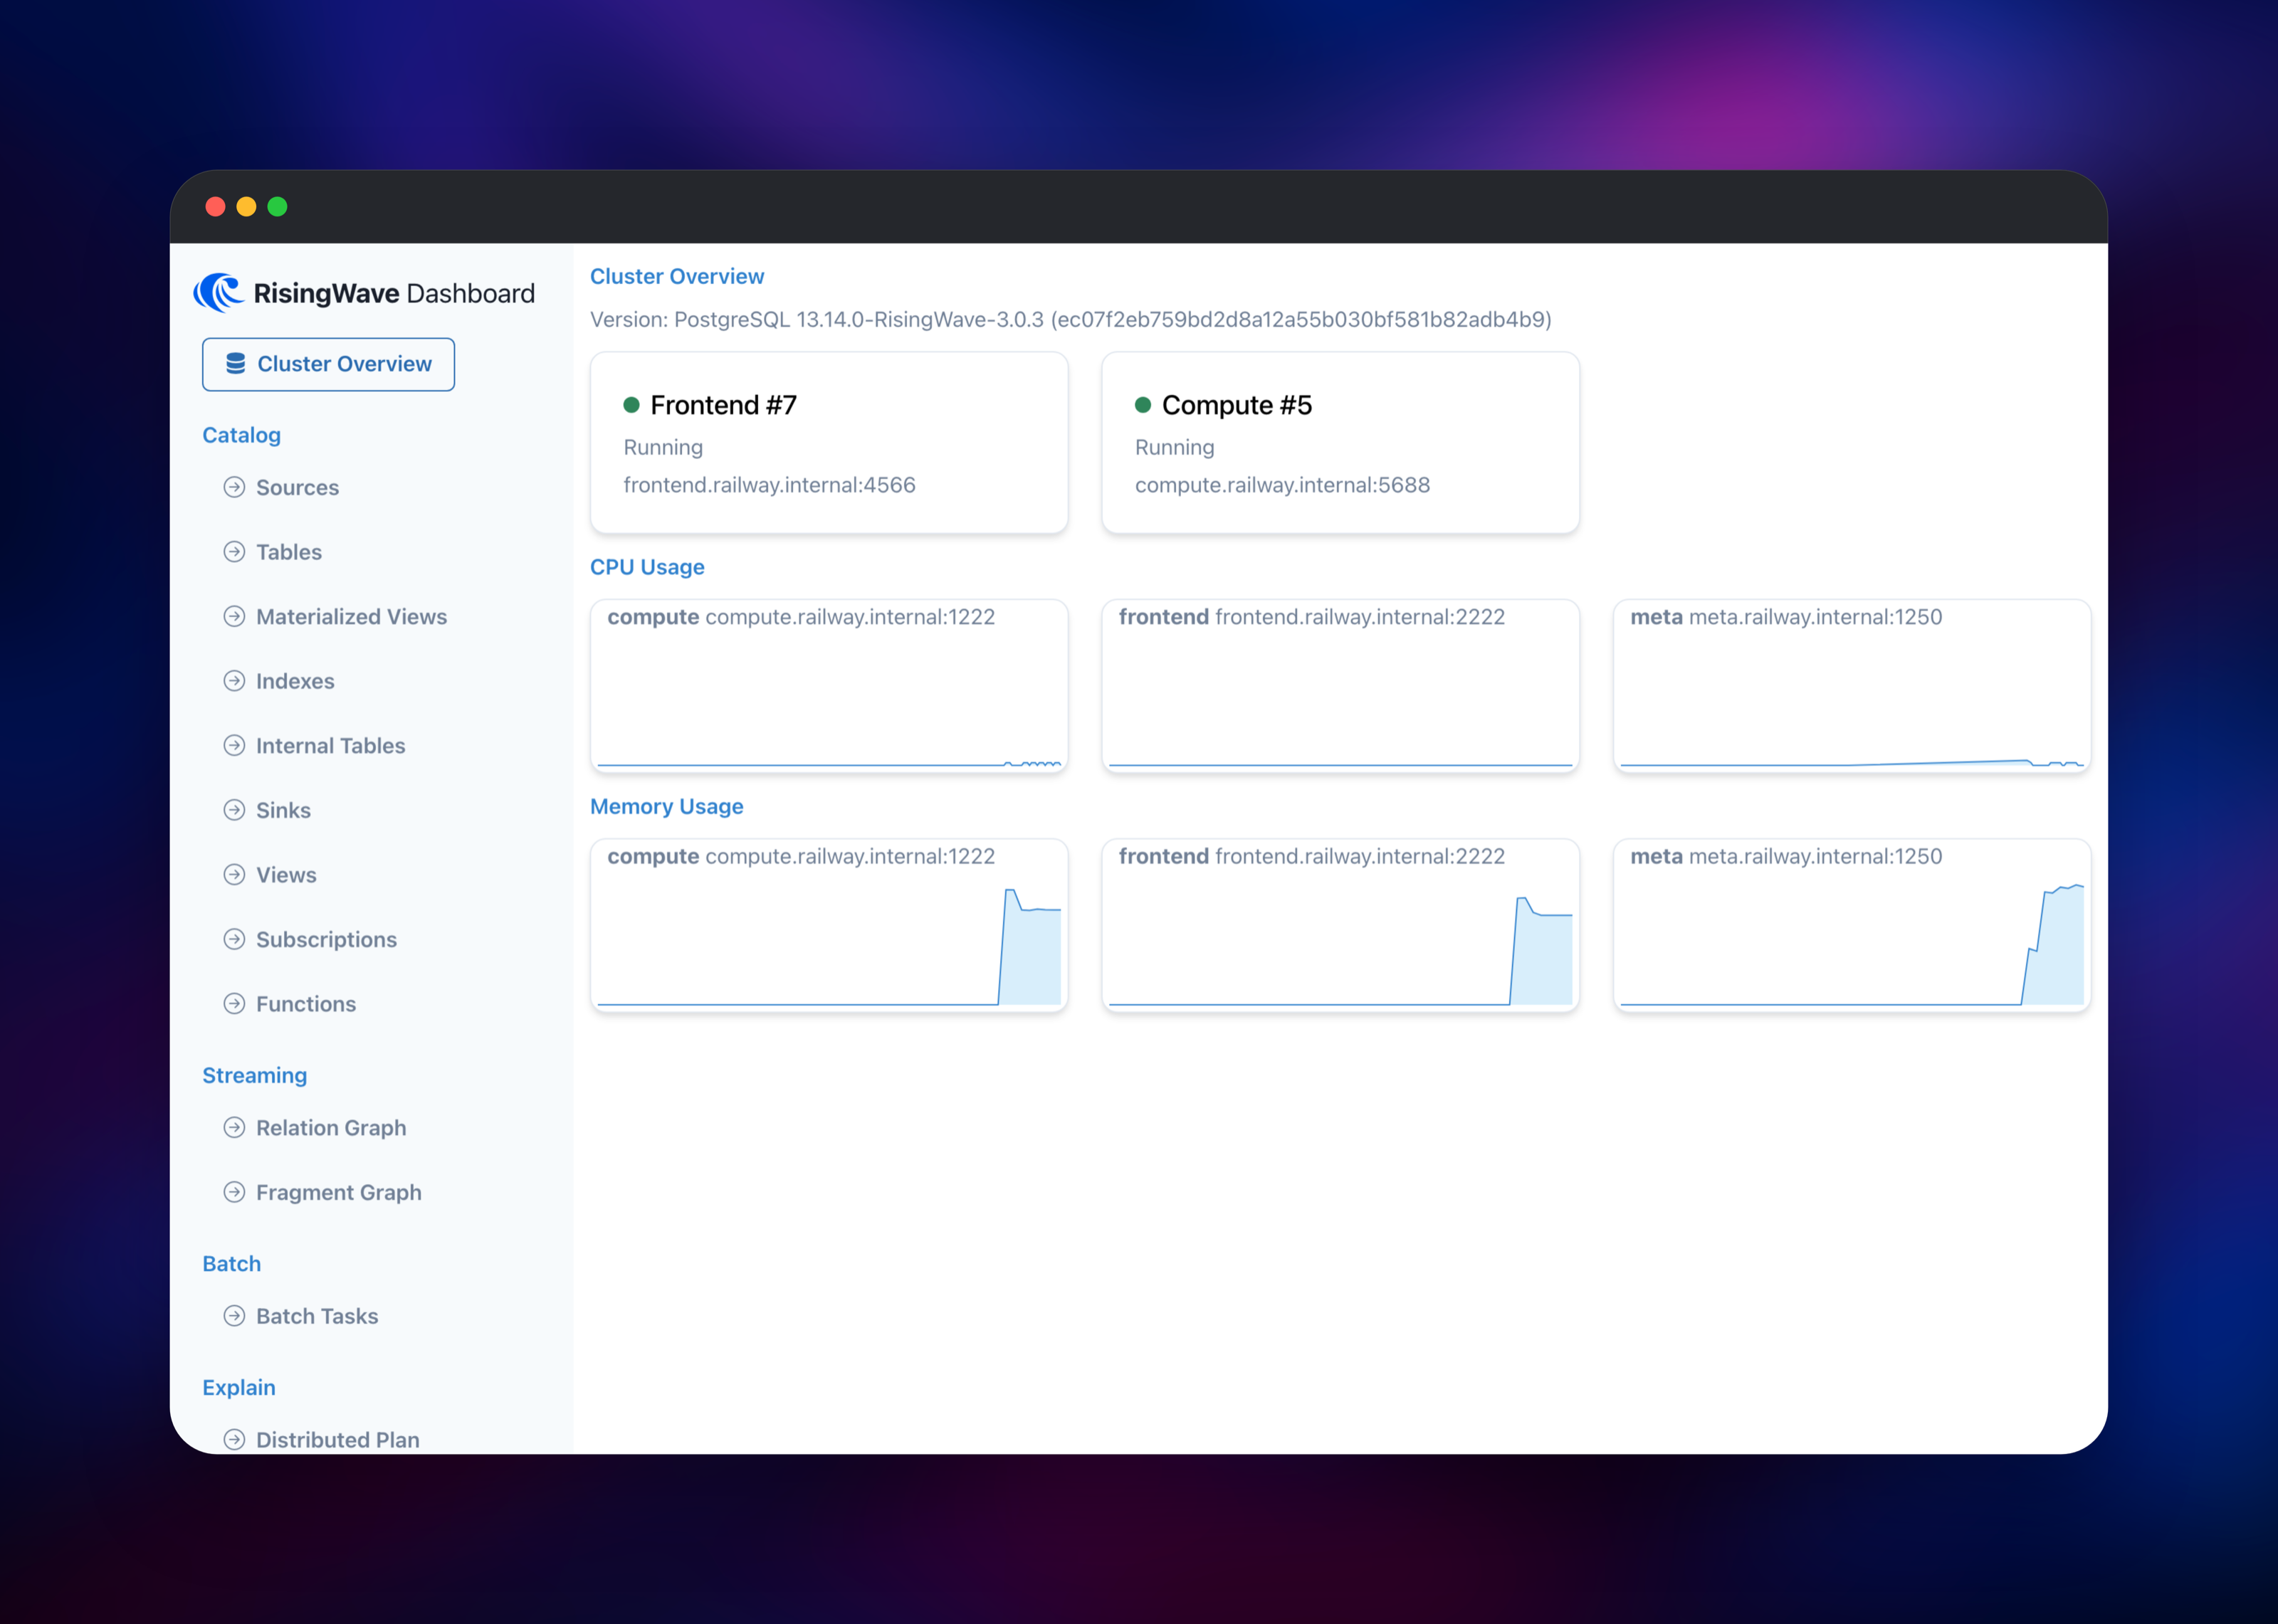Click the Catalog section heading

pos(241,435)
